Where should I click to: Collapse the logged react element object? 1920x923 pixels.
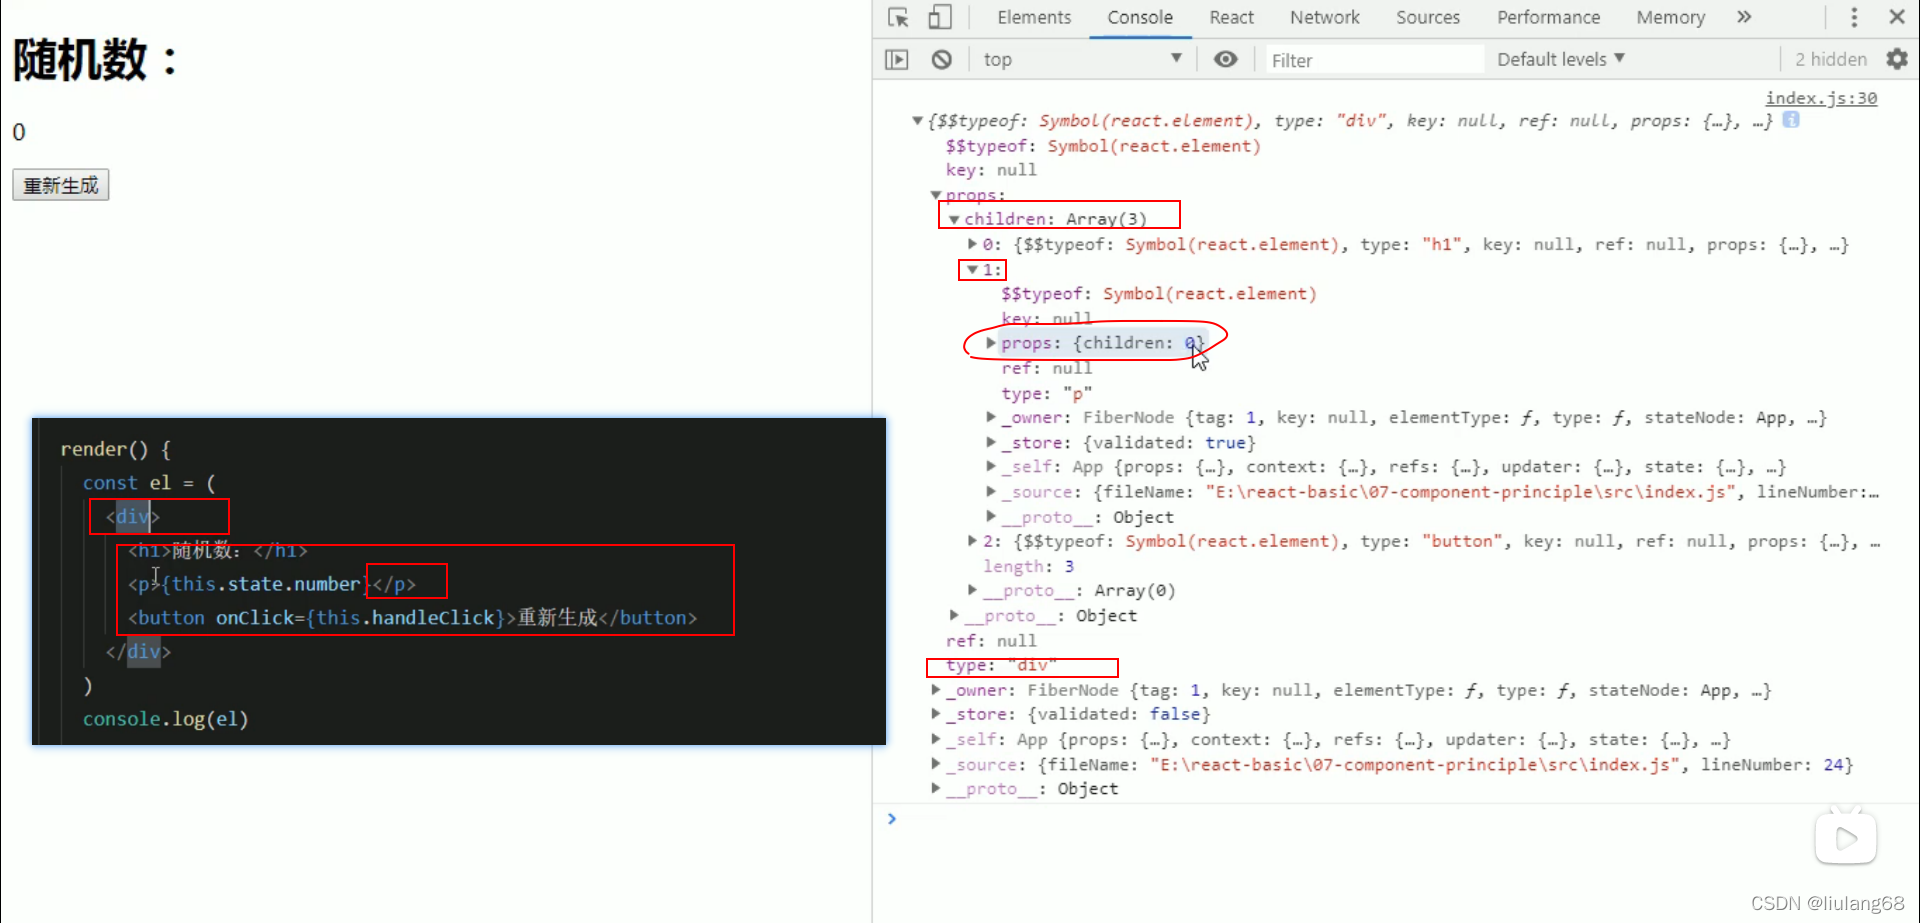click(x=917, y=121)
